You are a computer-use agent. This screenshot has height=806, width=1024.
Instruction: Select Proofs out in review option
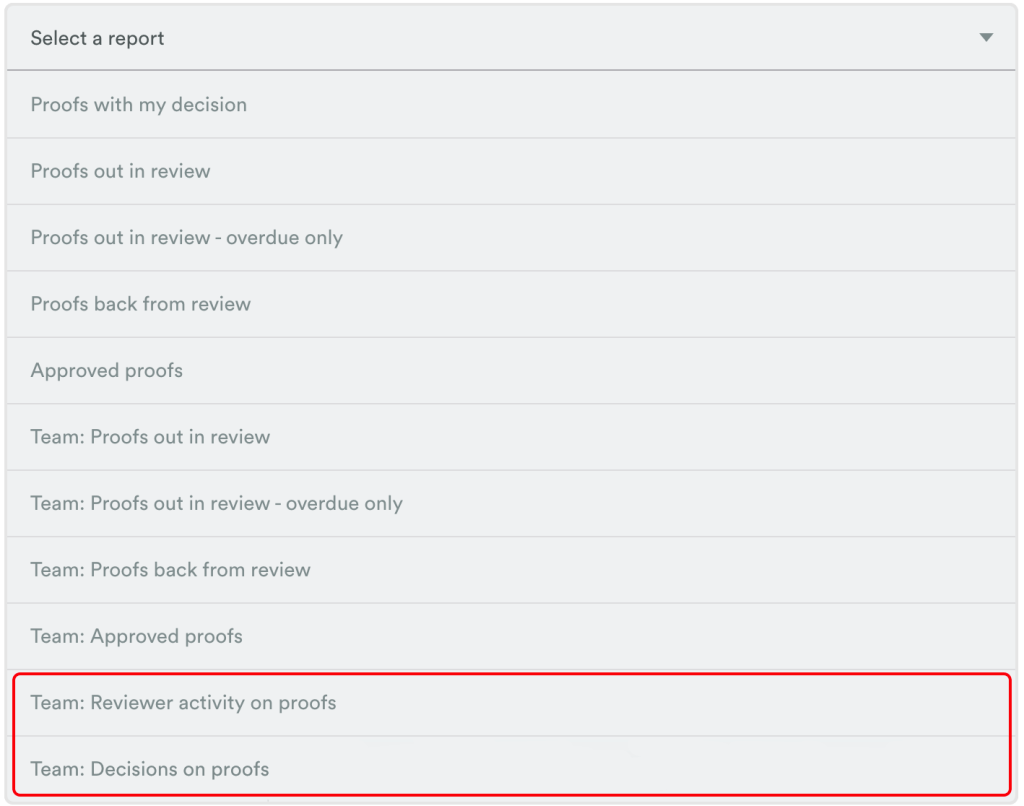tap(121, 171)
